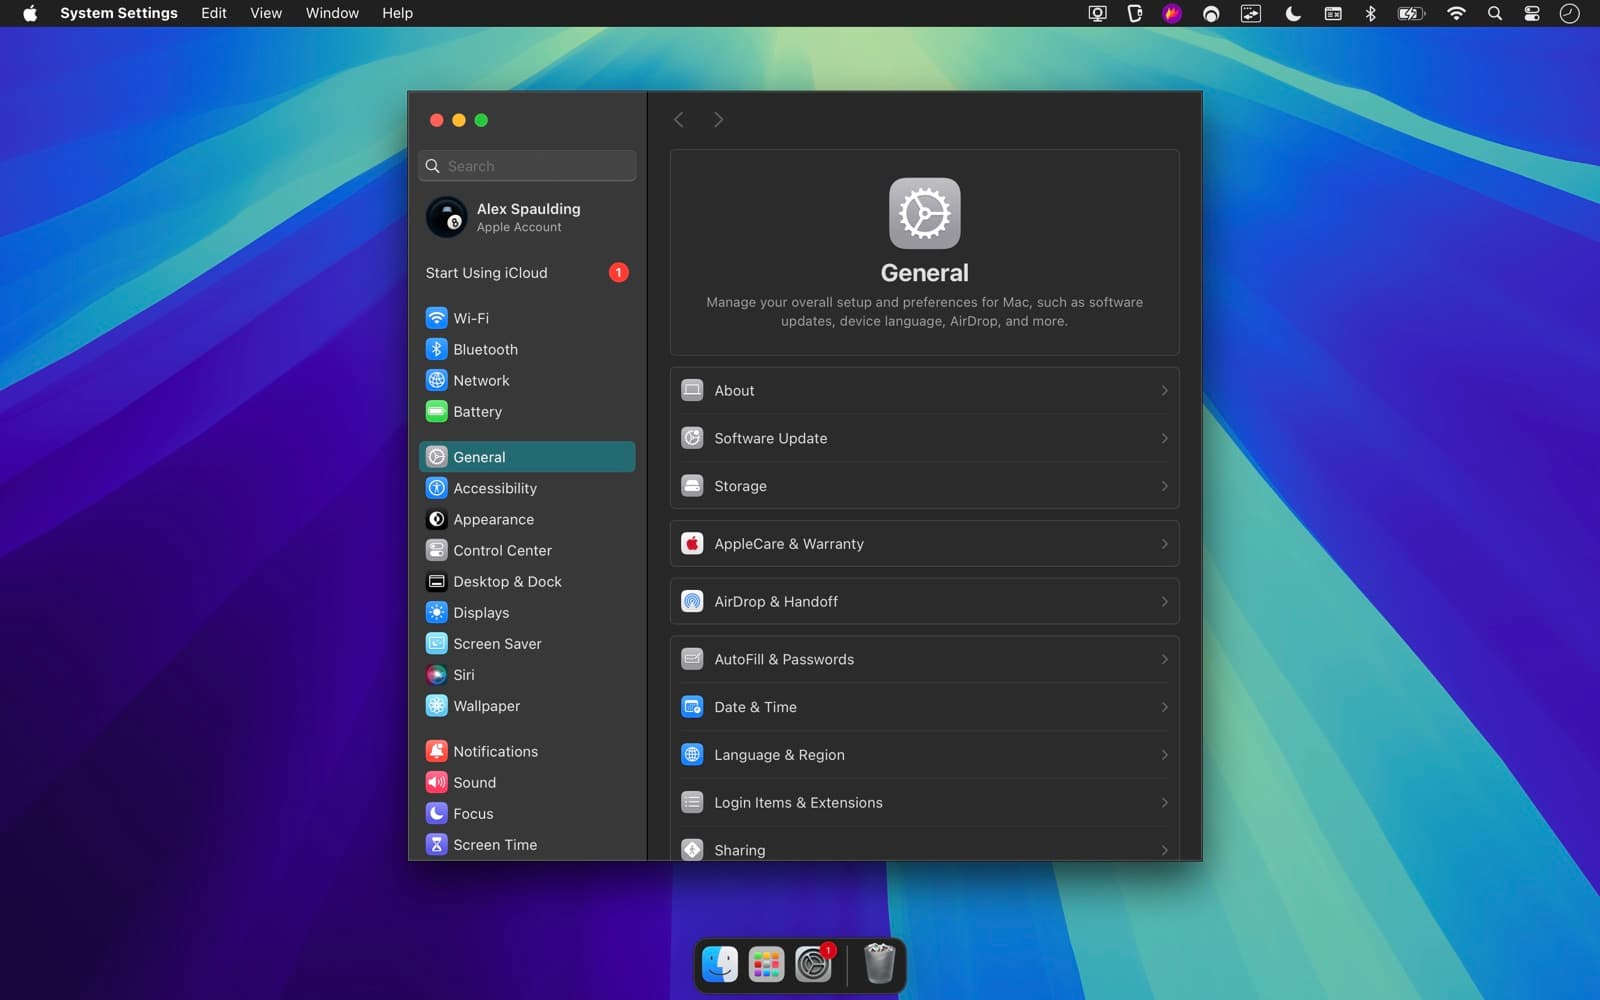Click the AirDrop & Handoff icon
The height and width of the screenshot is (1000, 1600).
point(692,601)
